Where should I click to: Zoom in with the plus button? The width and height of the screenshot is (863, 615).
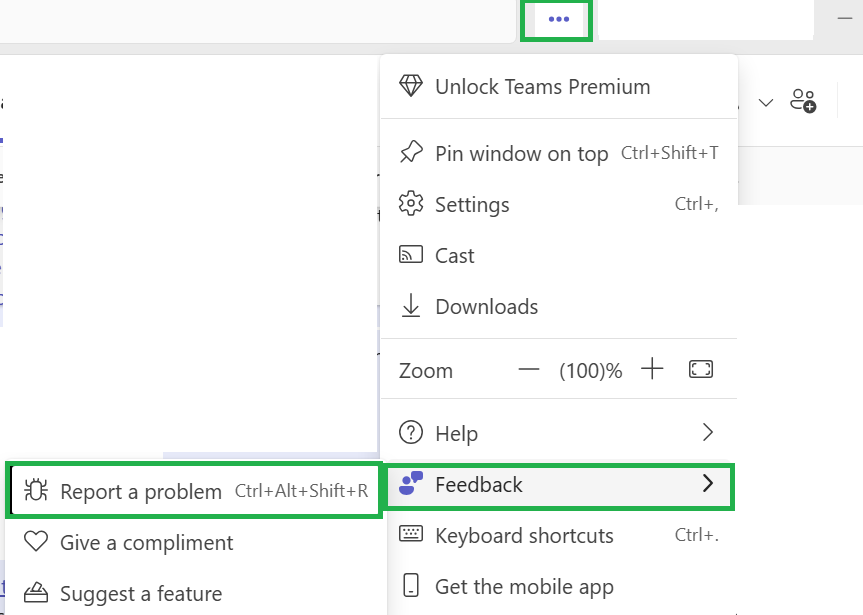tap(652, 369)
